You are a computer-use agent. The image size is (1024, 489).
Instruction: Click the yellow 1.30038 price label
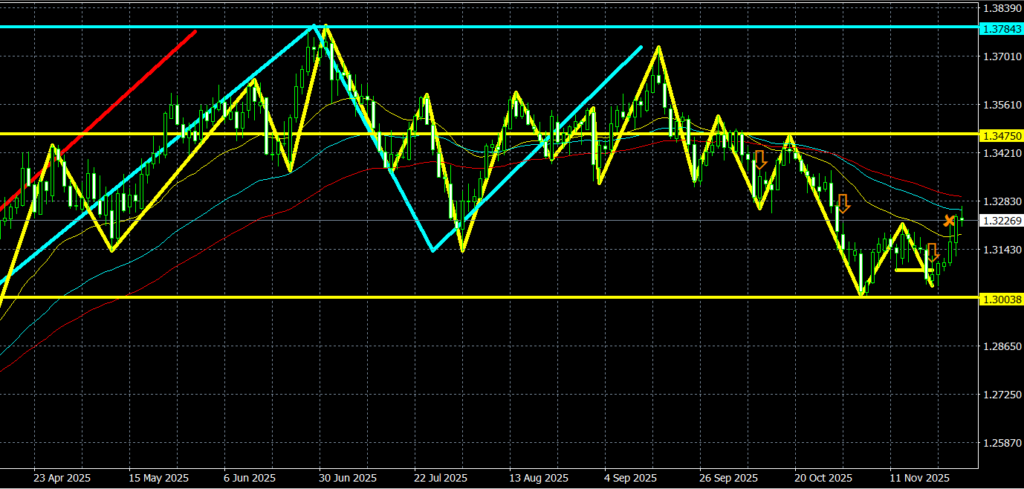1002,298
